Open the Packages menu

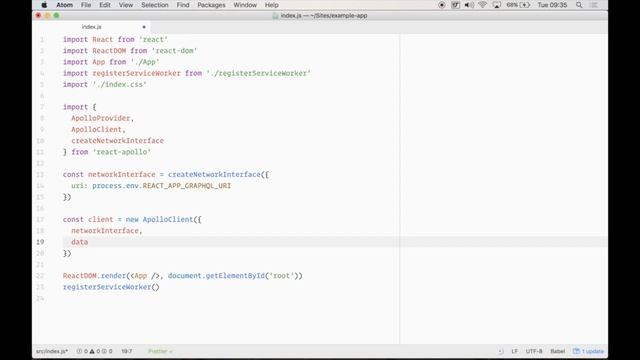[x=211, y=5]
